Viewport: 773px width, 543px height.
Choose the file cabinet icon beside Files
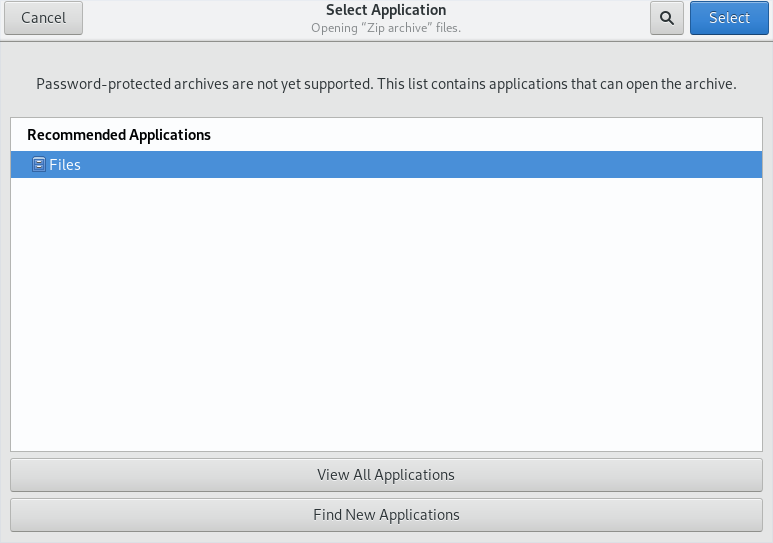tap(38, 164)
